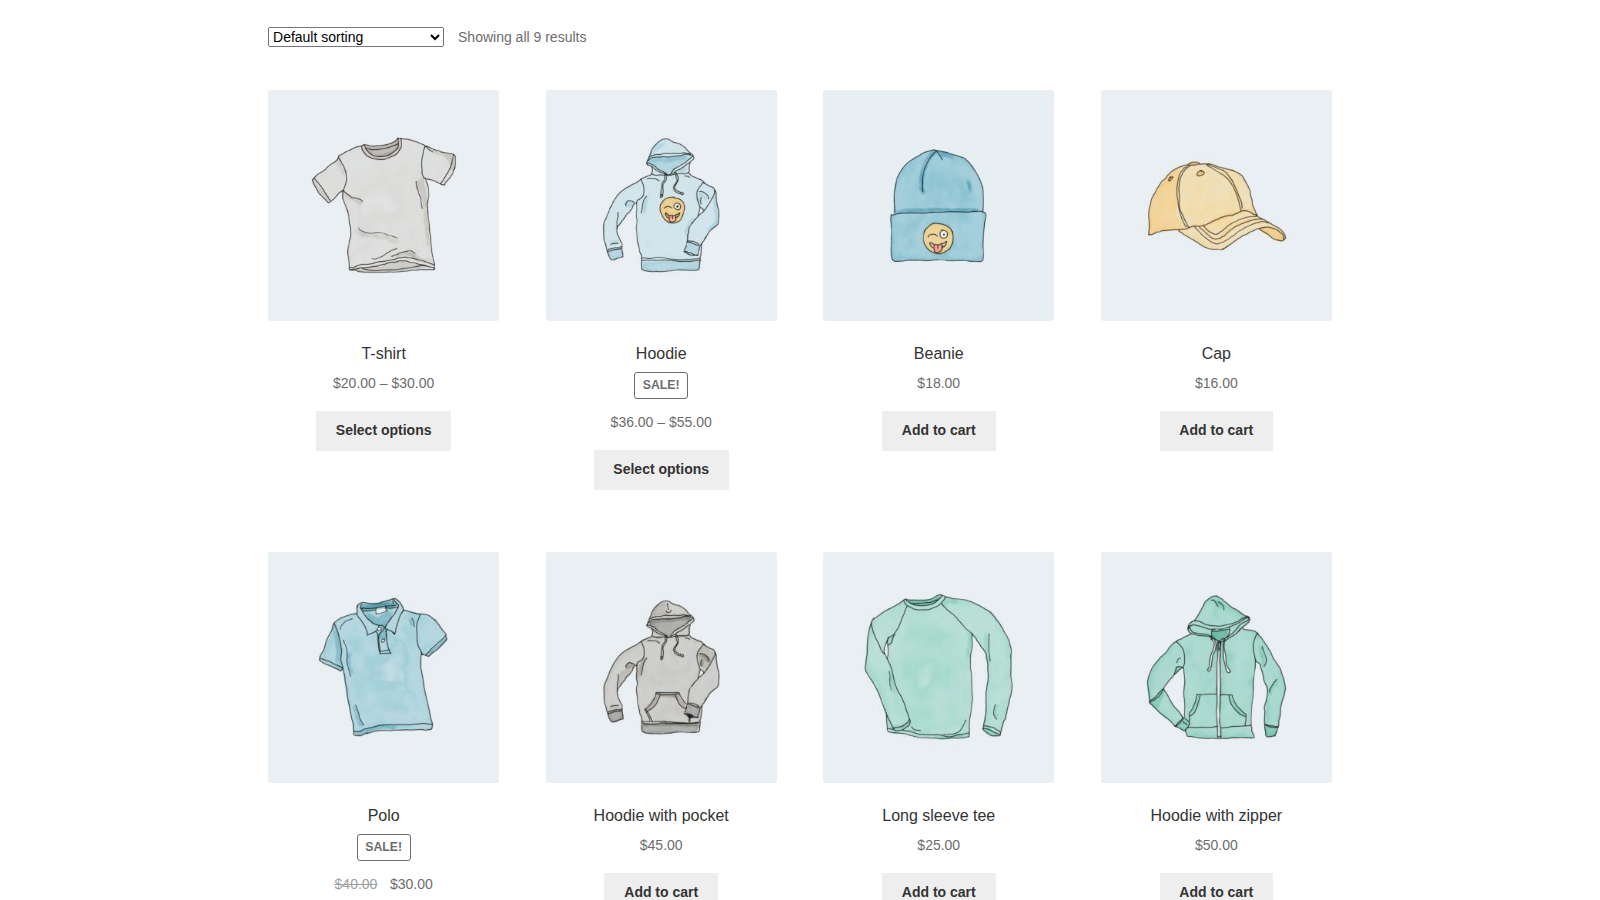
Task: Click the Hoodie with zipper title
Action: pos(1216,815)
